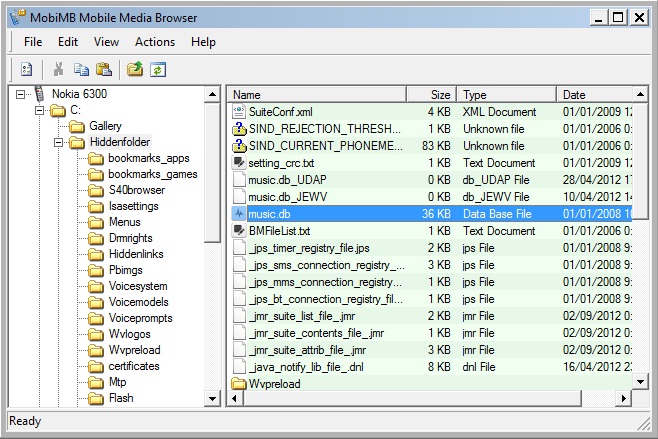Open the File menu
This screenshot has height=439, width=658.
pos(33,42)
